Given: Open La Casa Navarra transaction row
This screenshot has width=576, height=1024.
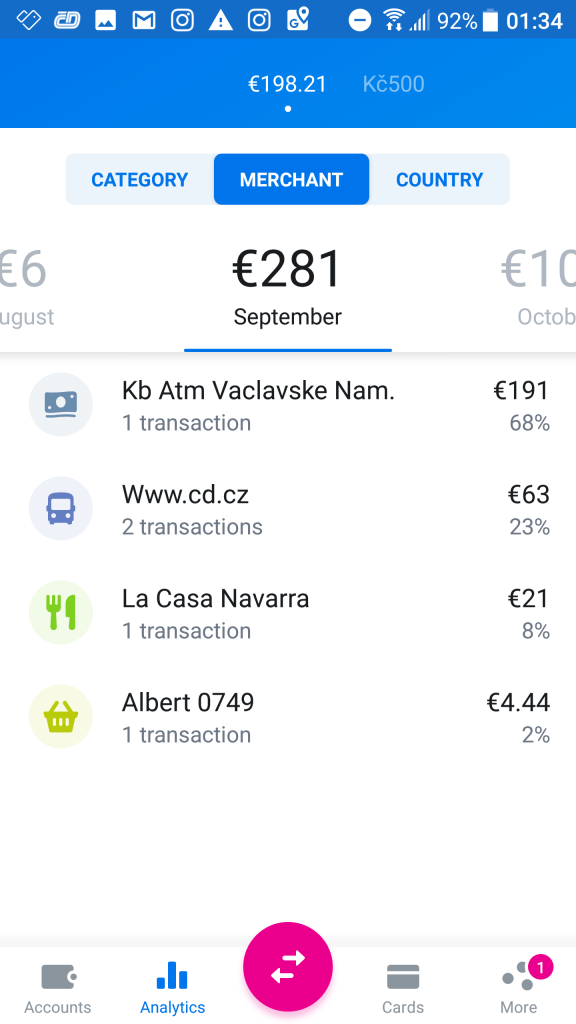Looking at the screenshot, I should pos(288,613).
